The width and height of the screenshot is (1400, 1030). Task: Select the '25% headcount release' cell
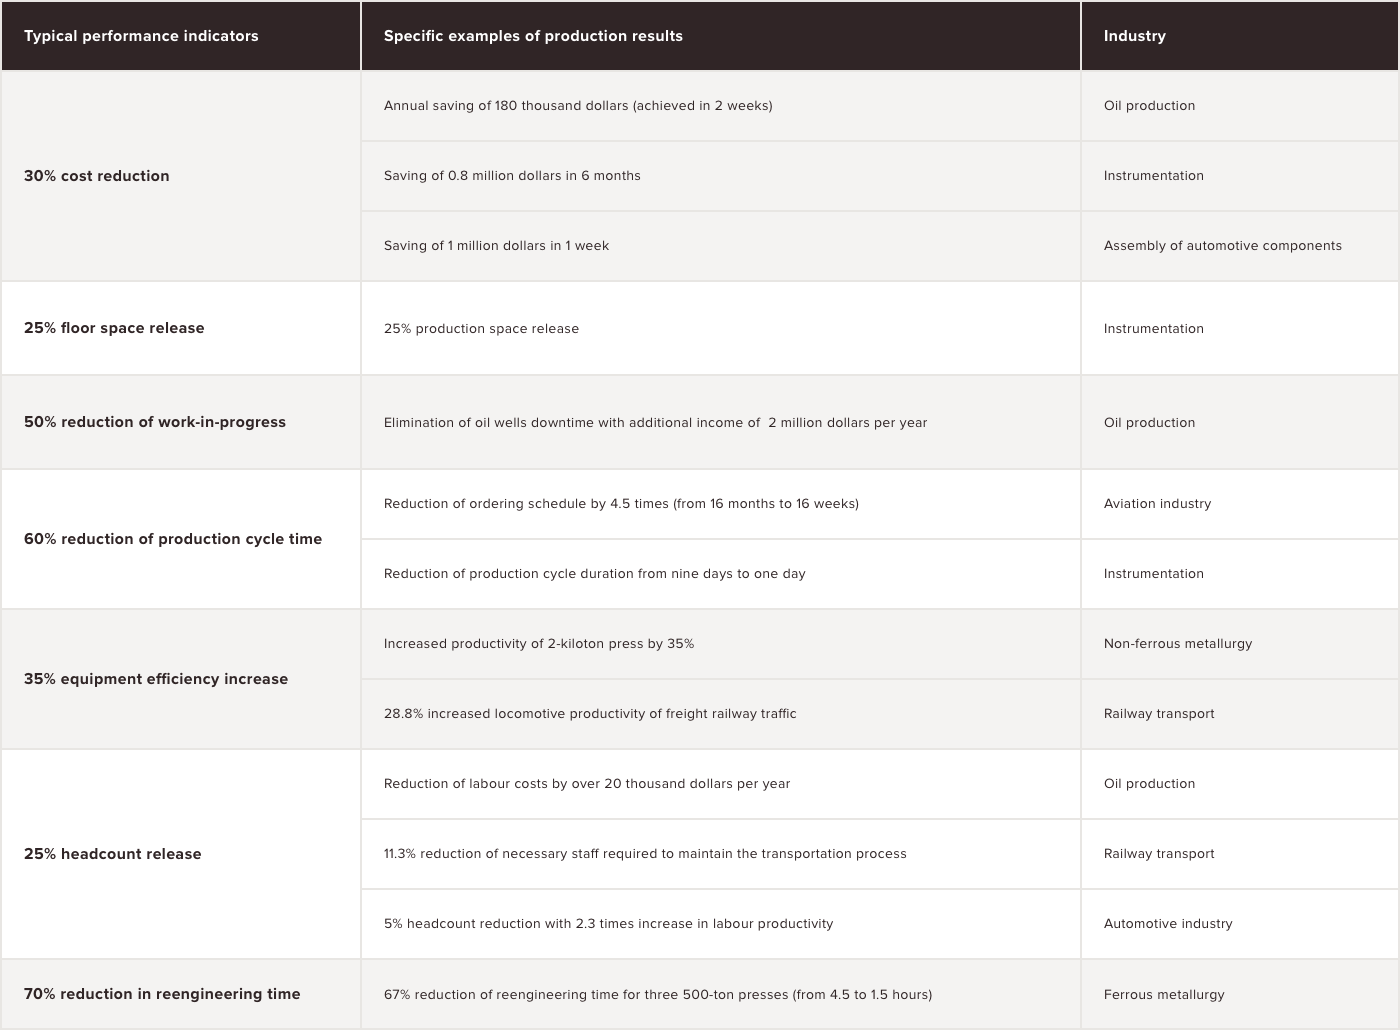113,854
